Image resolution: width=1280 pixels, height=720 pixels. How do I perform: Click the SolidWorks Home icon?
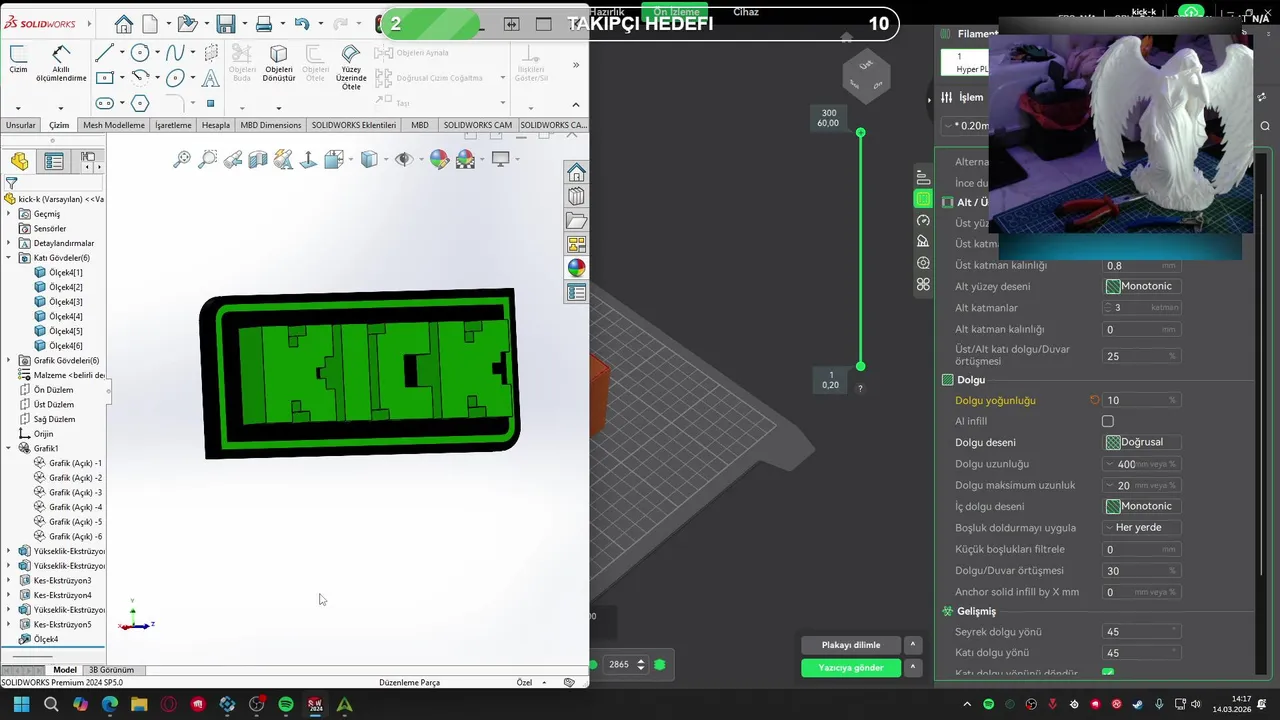123,24
